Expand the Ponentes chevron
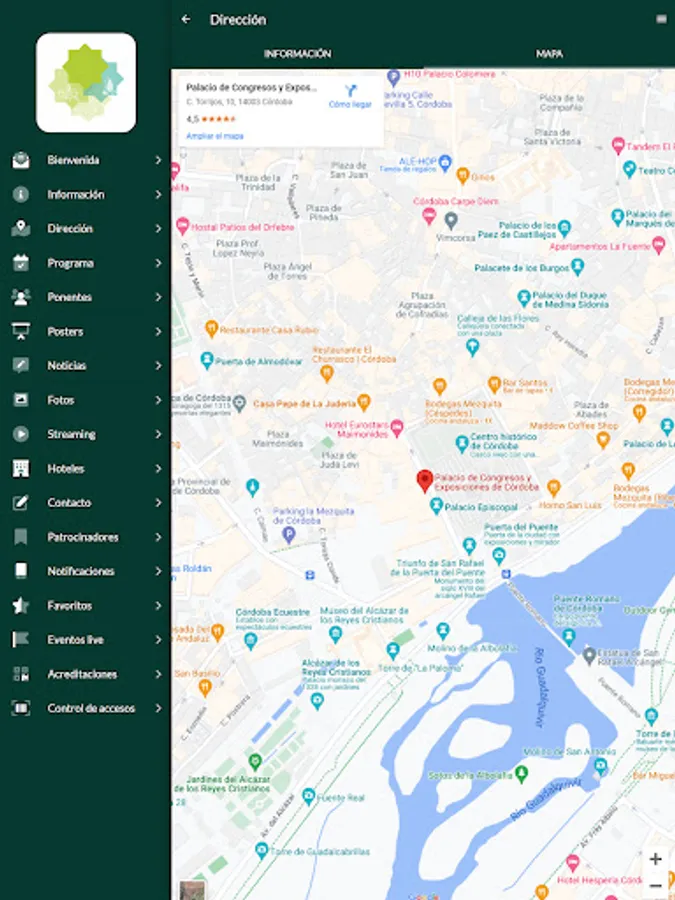Screen dimensions: 675x900 click(158, 297)
